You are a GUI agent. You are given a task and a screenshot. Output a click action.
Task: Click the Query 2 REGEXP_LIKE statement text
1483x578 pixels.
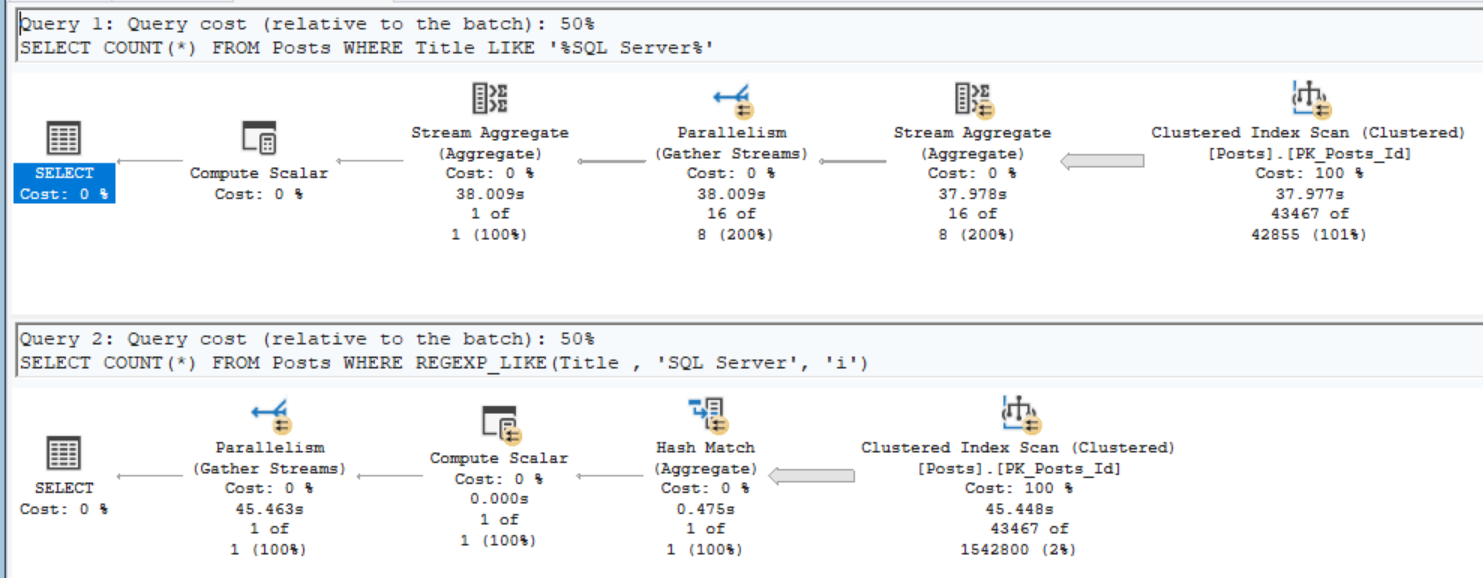coord(443,363)
